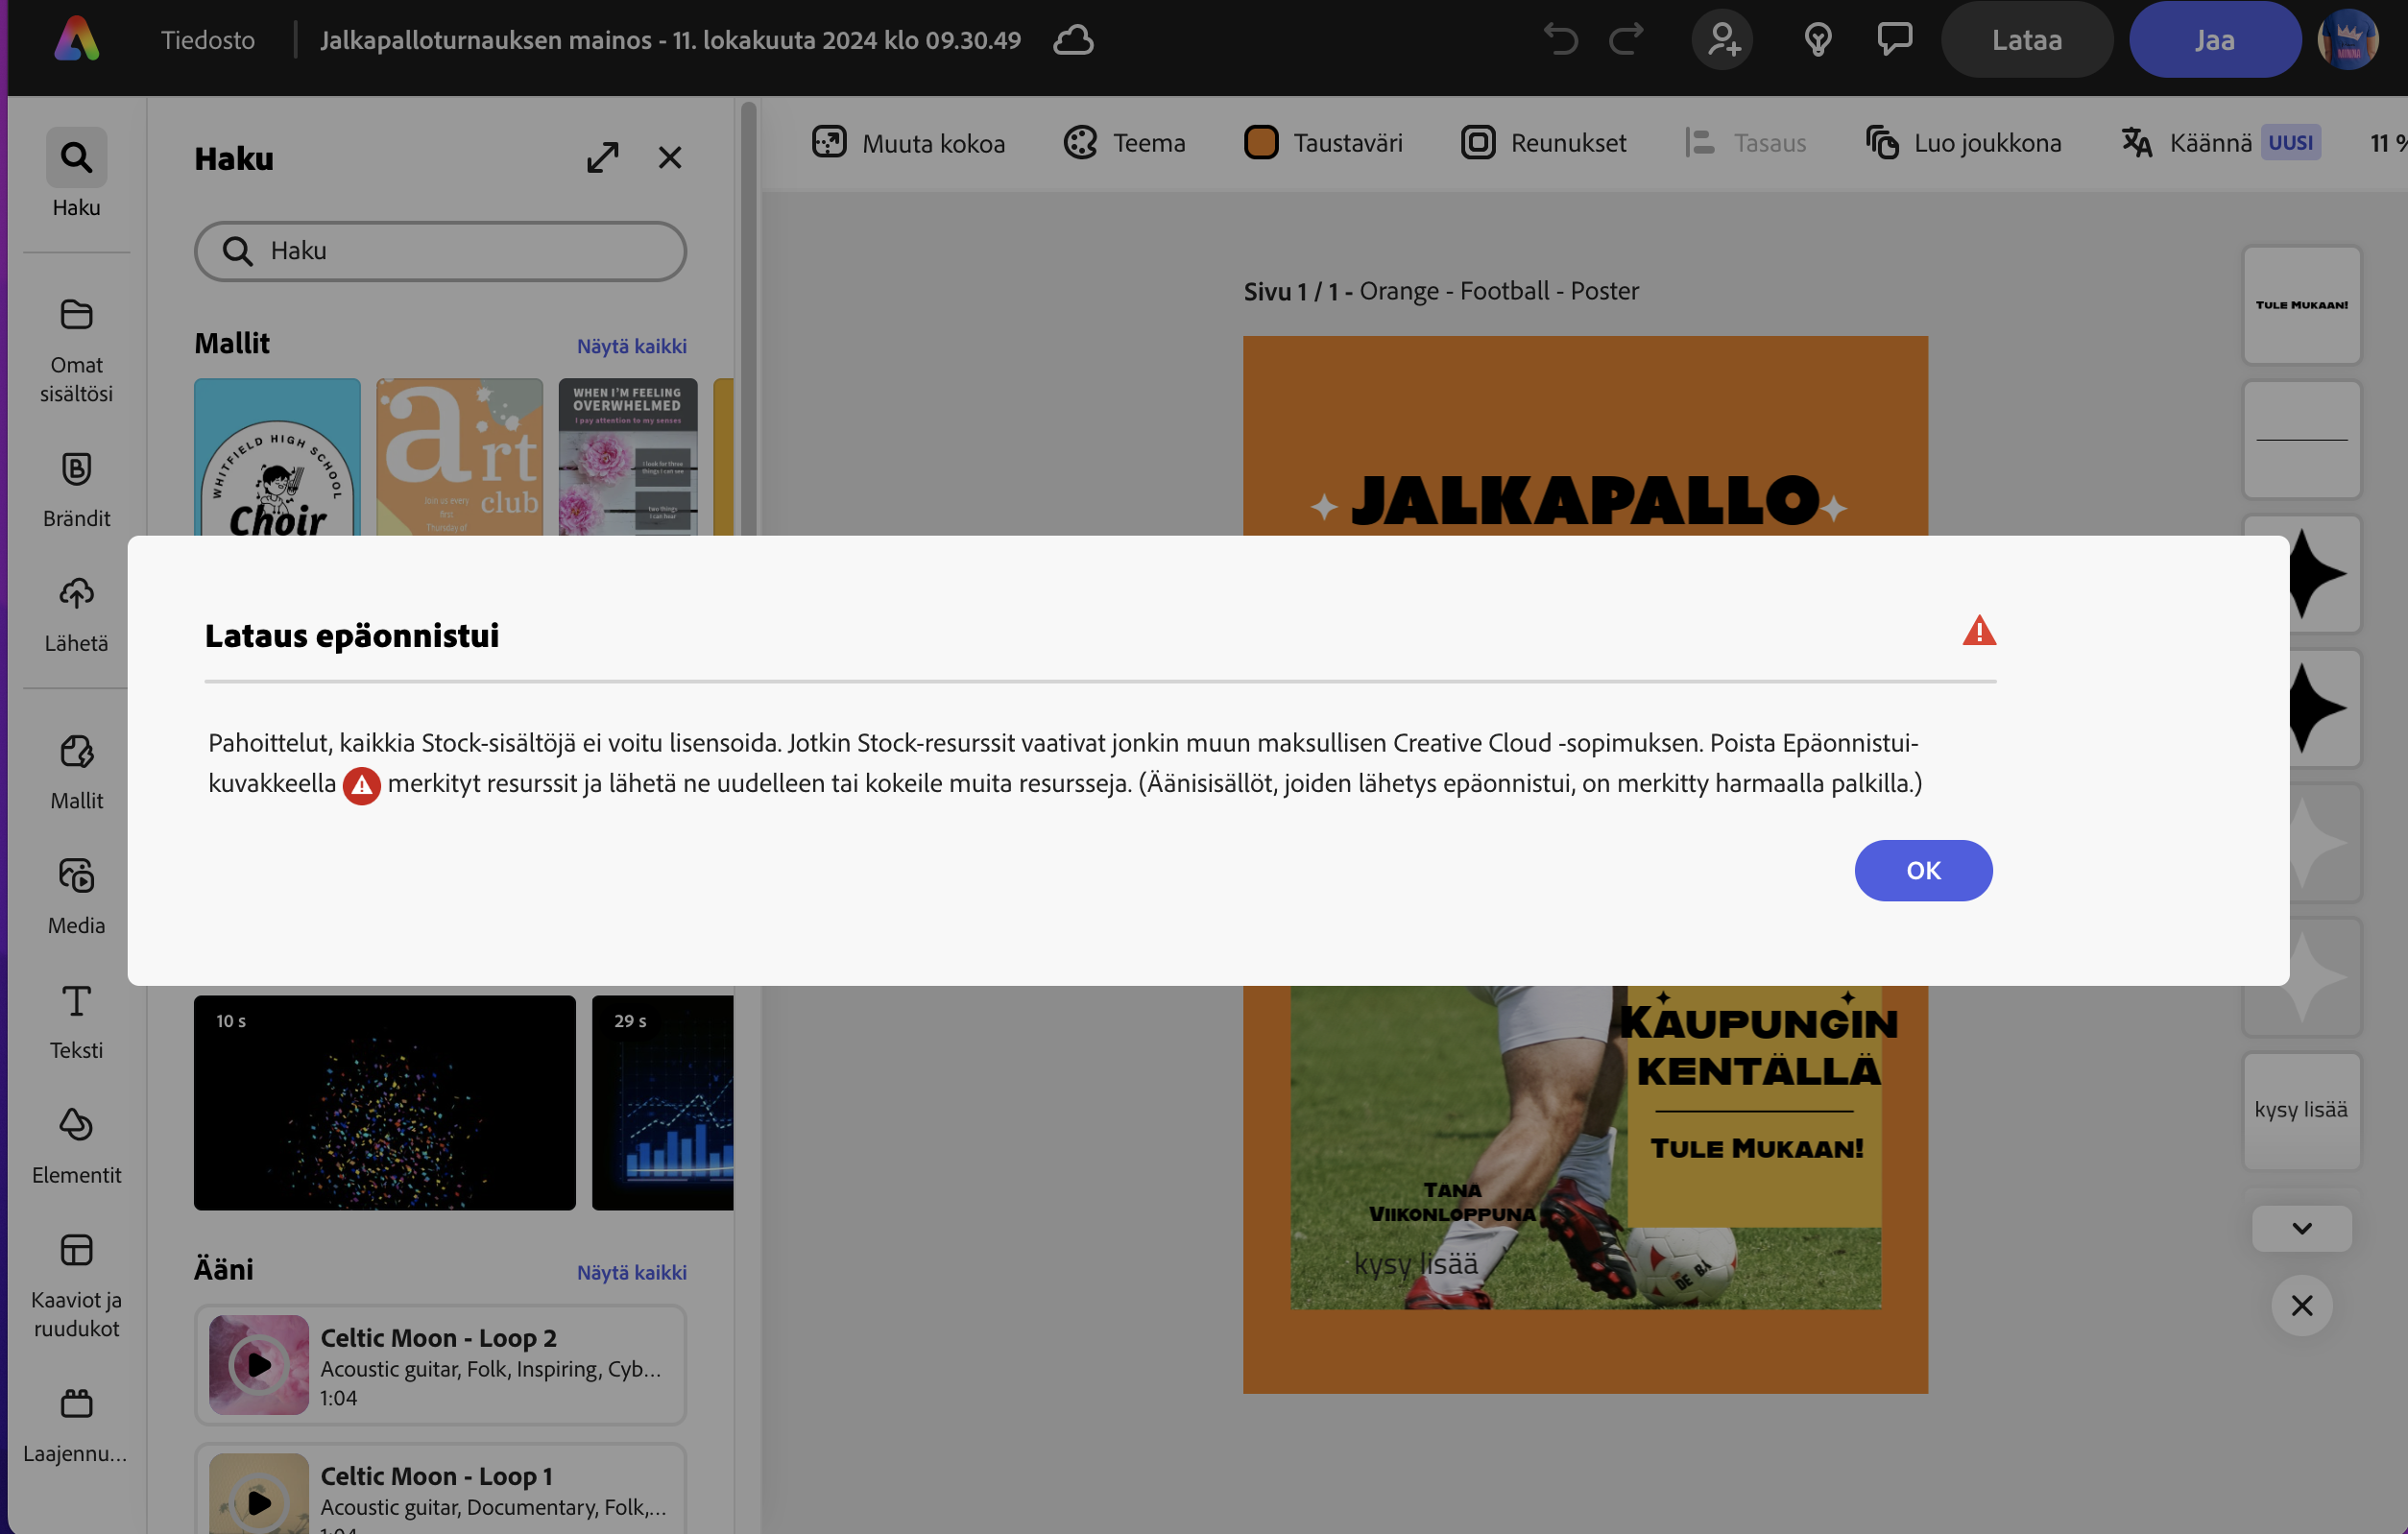The width and height of the screenshot is (2408, 1534).
Task: Open the Haku search tool in the sidebar
Action: point(76,158)
